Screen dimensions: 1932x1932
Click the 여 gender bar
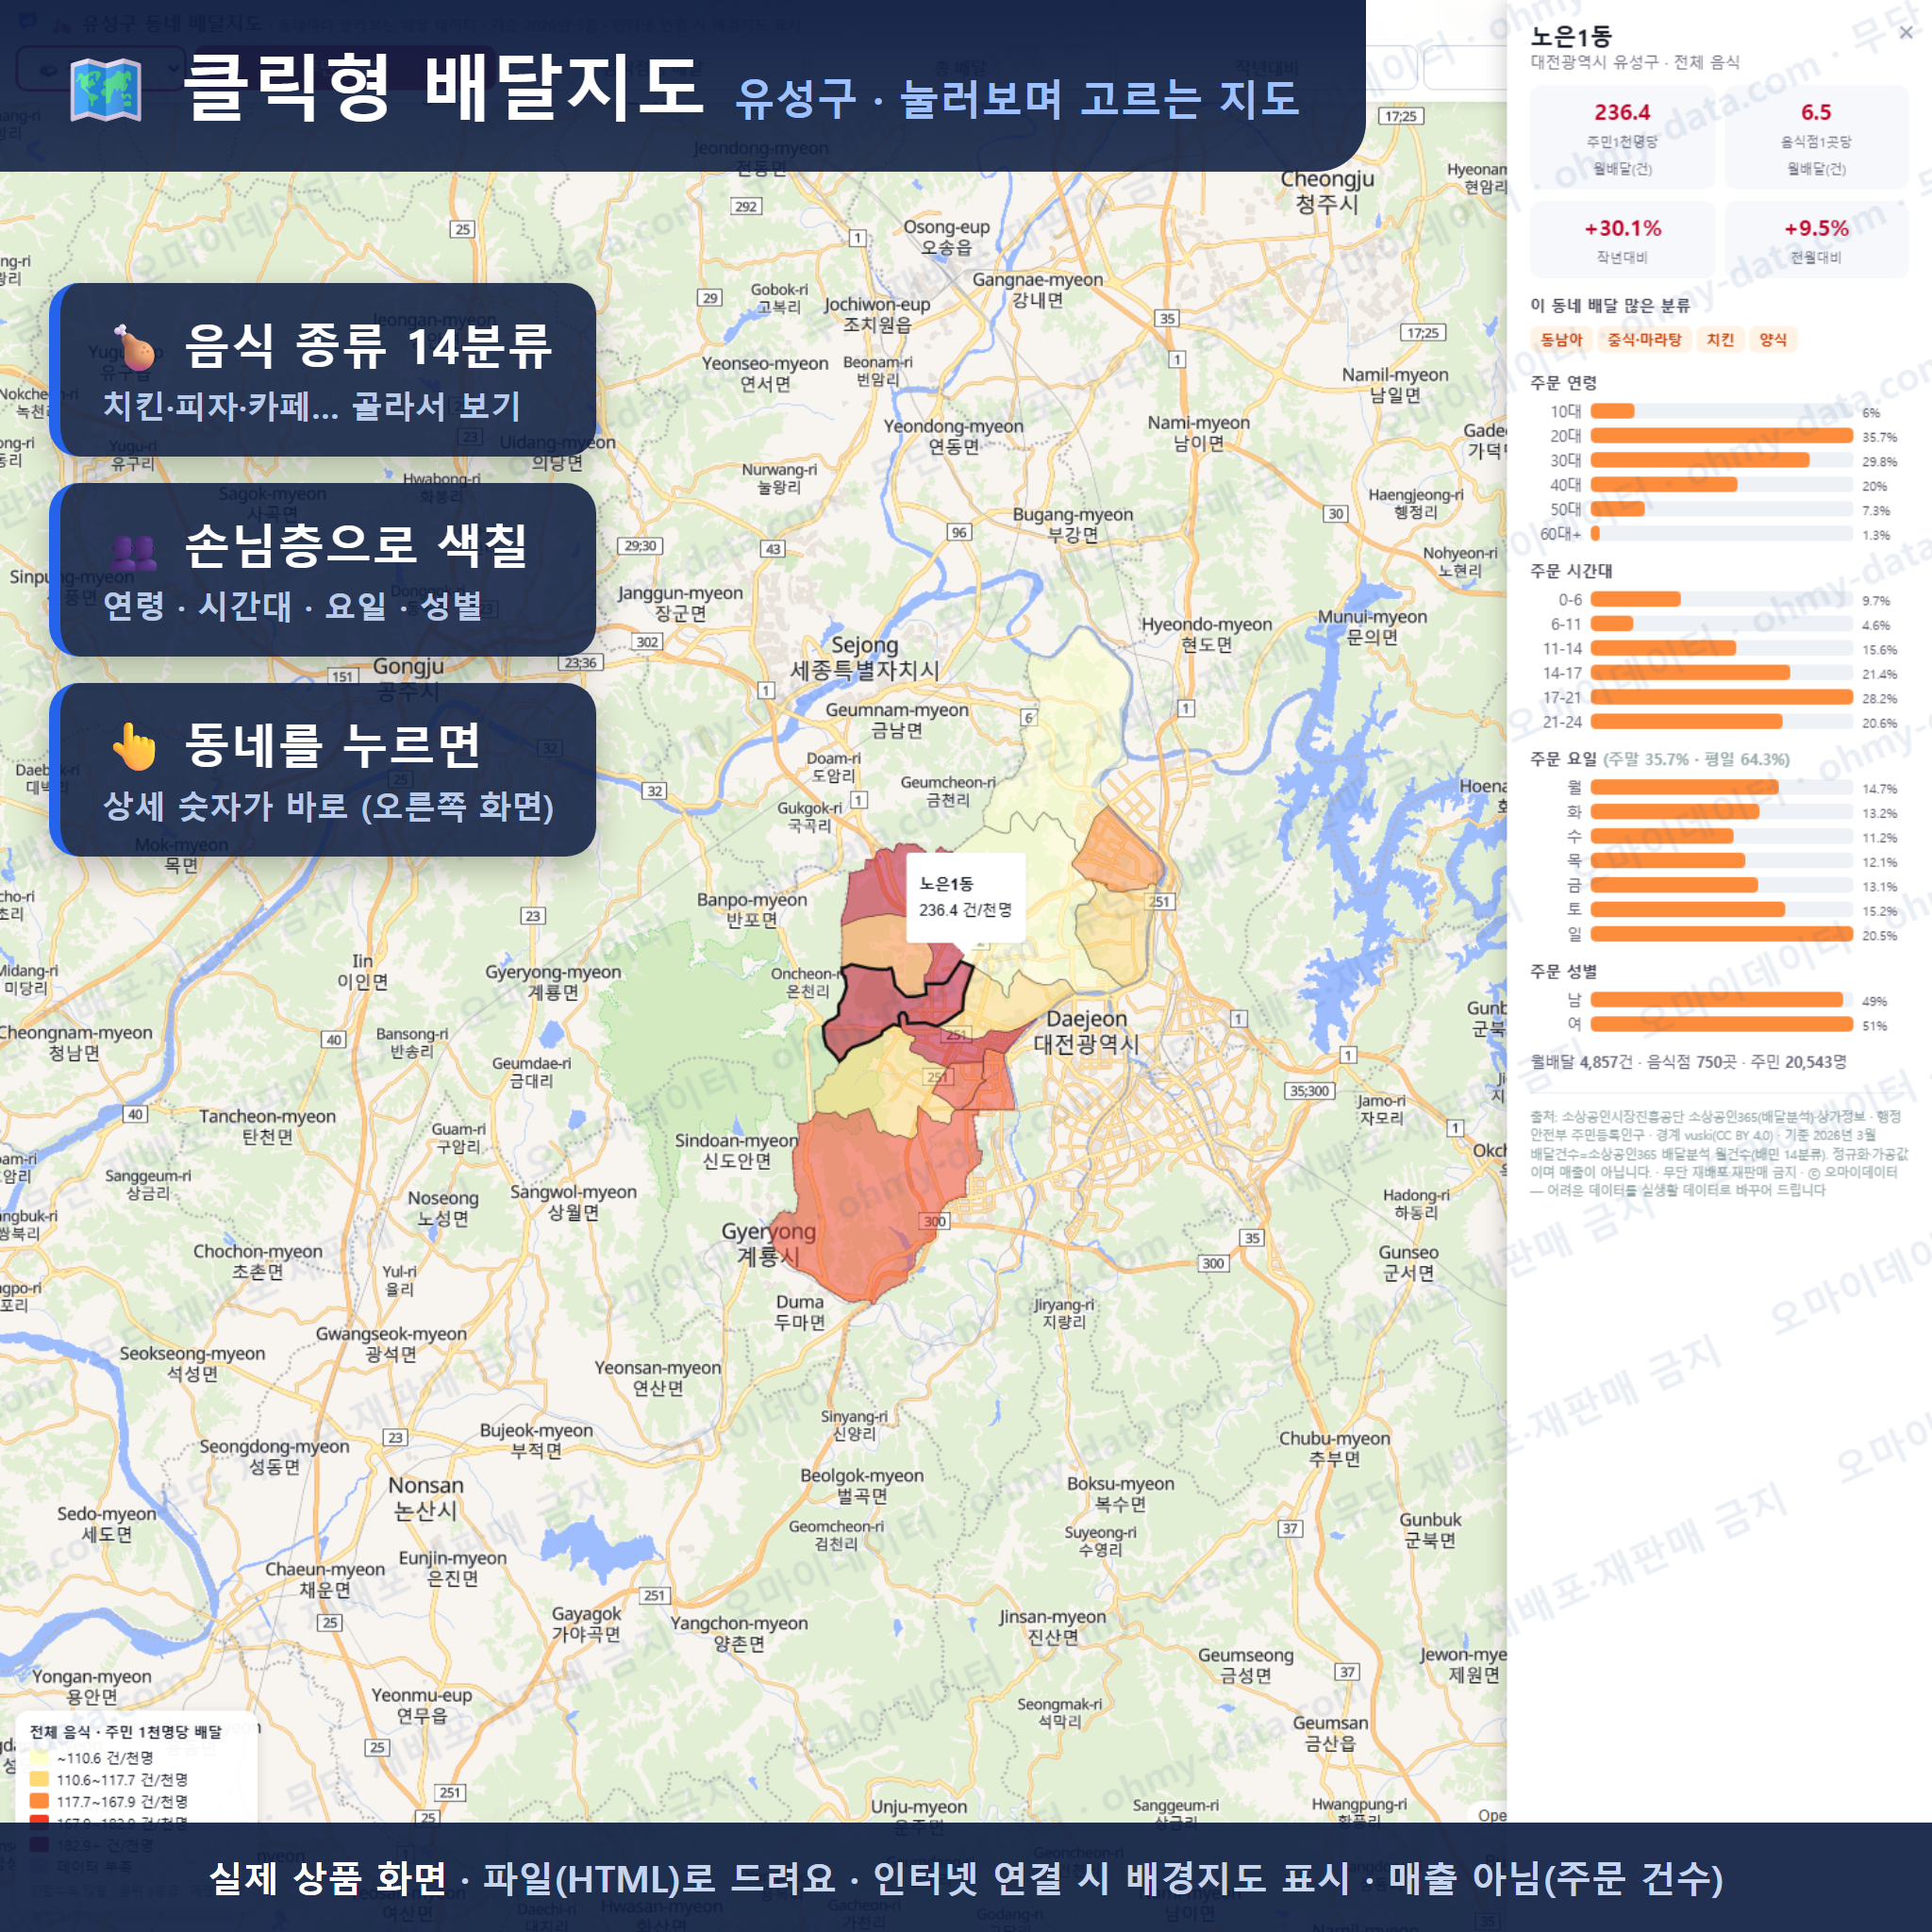(x=1721, y=1024)
